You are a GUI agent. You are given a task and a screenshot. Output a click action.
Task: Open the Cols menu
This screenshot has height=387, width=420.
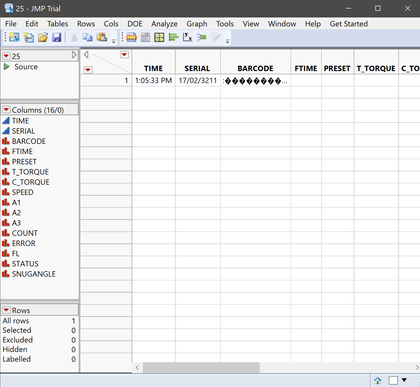111,24
